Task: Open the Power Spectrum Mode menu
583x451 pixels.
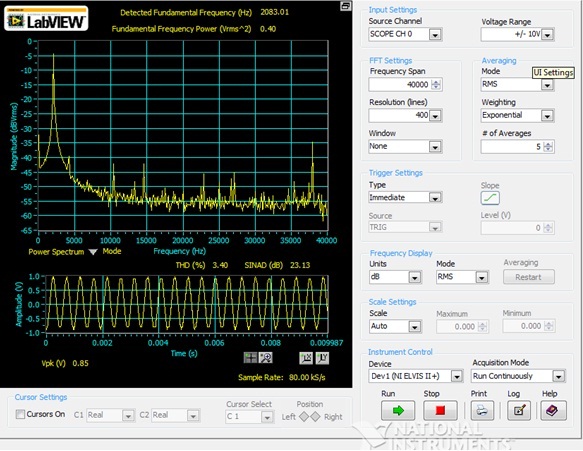Action: point(93,252)
